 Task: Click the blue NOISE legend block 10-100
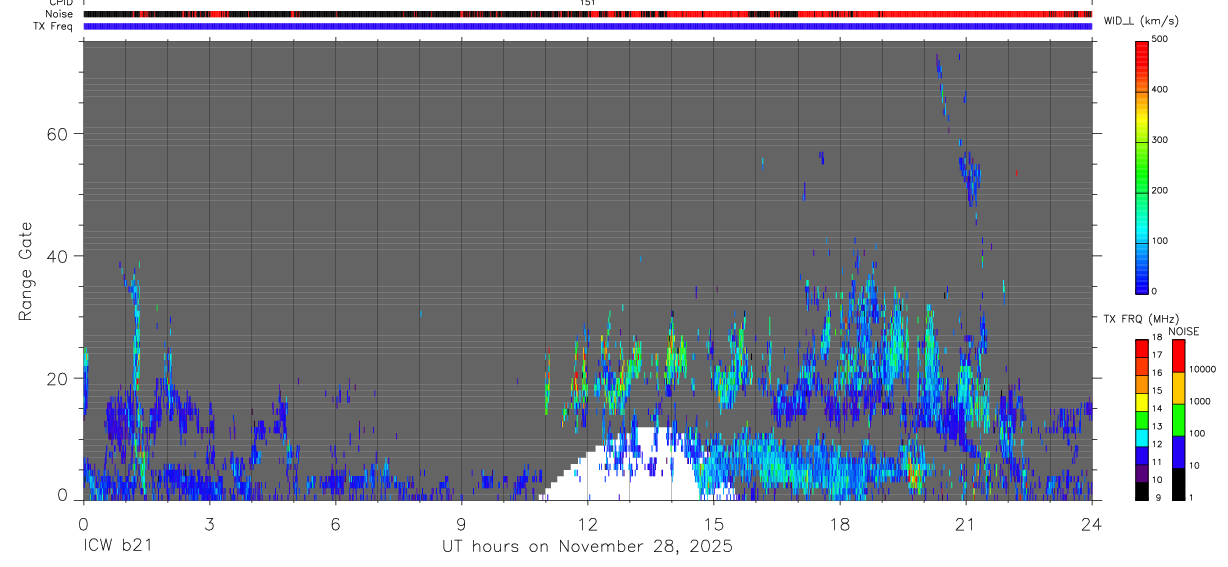click(1178, 452)
